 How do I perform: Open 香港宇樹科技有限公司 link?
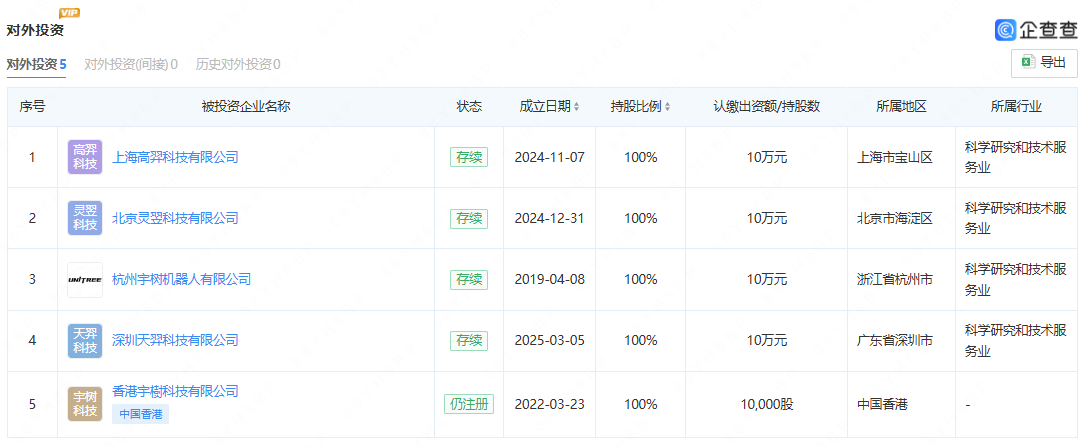(175, 392)
